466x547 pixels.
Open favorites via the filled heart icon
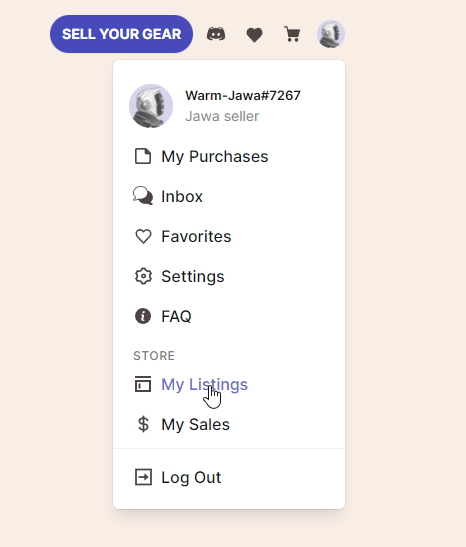[254, 35]
